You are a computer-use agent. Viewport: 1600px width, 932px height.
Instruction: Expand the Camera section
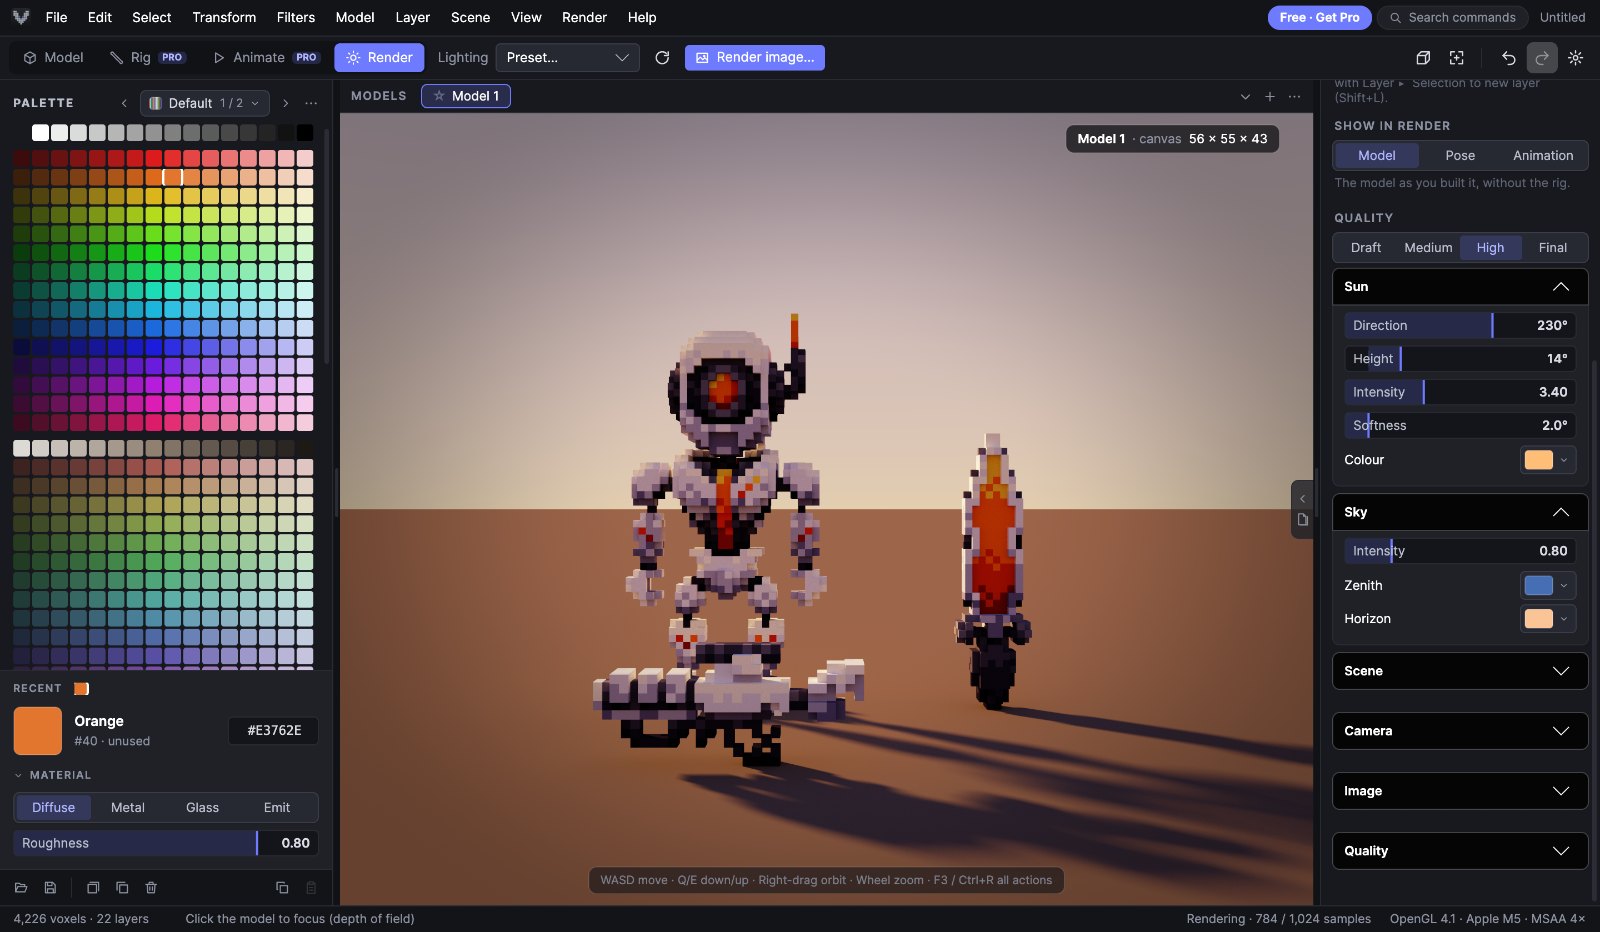[x=1460, y=731]
